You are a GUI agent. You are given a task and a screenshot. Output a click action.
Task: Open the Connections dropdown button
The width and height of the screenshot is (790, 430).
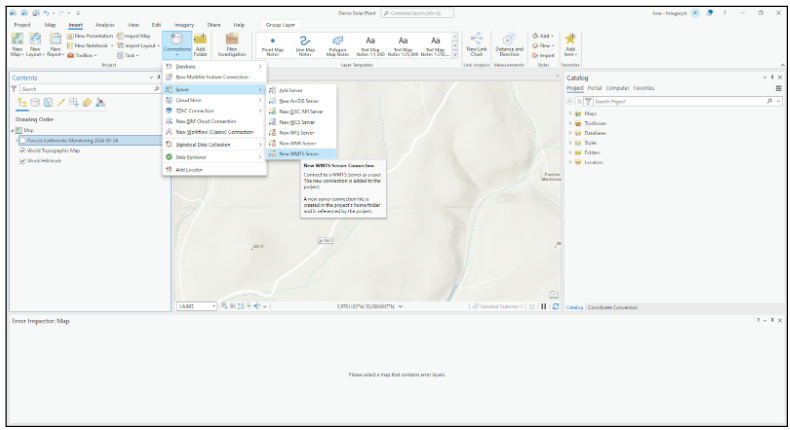[177, 45]
